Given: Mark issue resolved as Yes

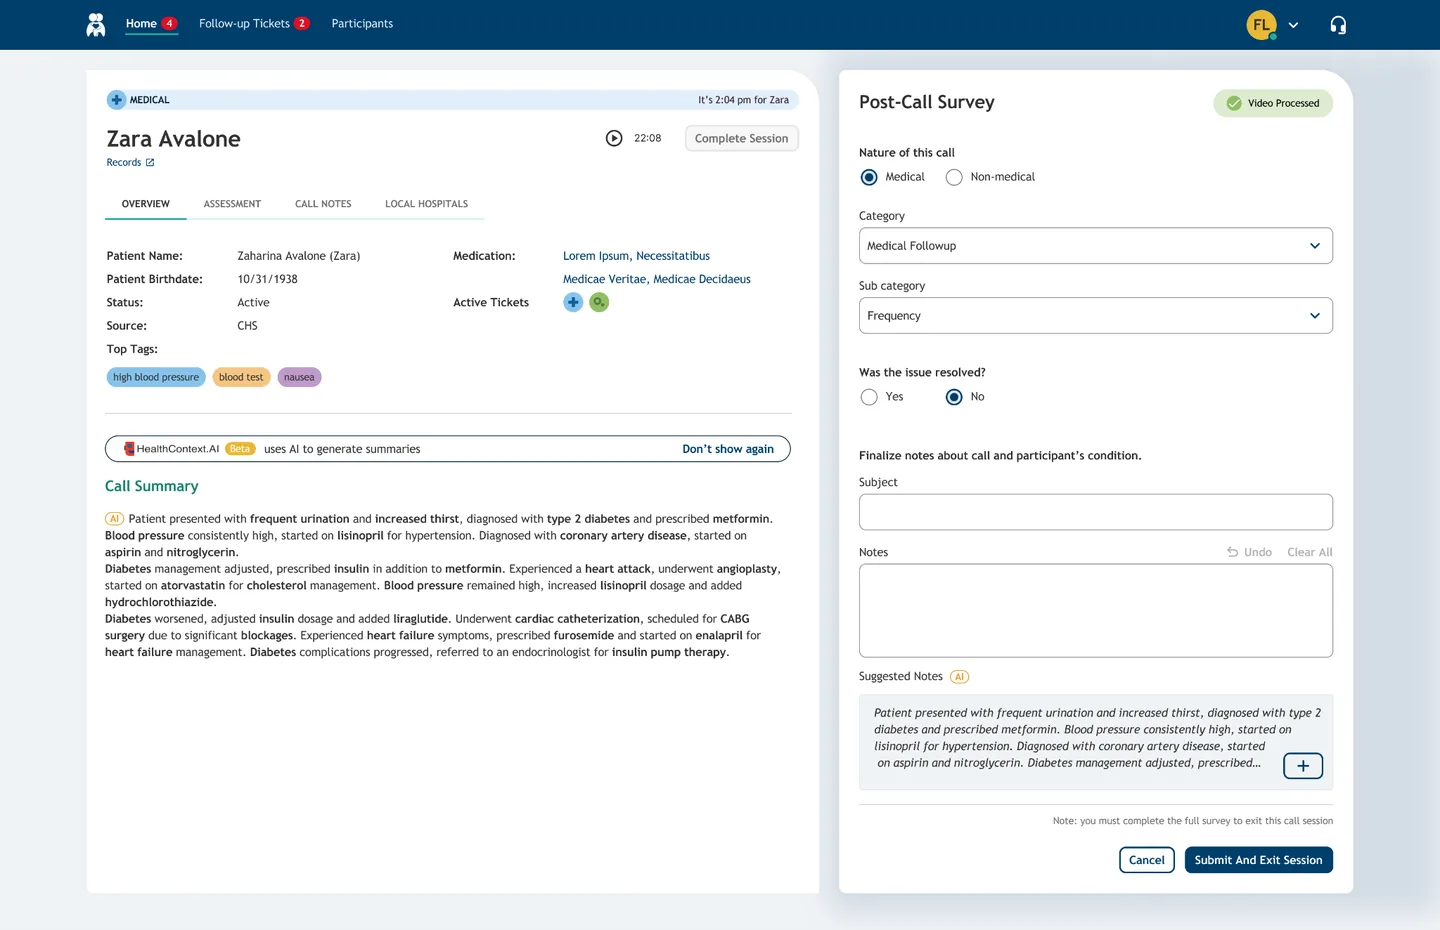Looking at the screenshot, I should click(x=869, y=397).
